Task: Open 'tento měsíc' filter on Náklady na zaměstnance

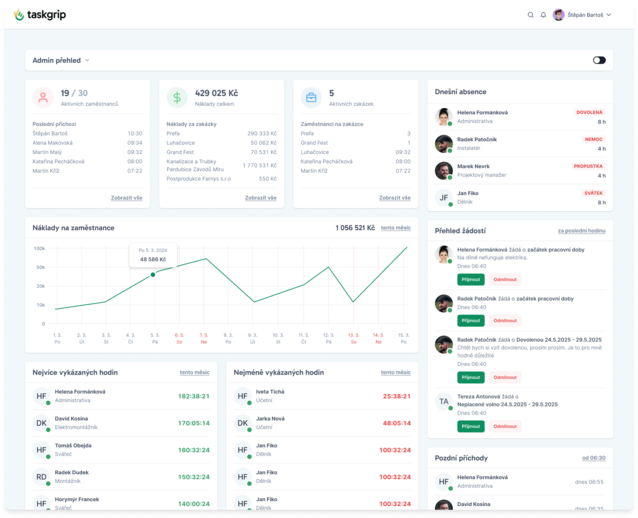Action: tap(394, 227)
